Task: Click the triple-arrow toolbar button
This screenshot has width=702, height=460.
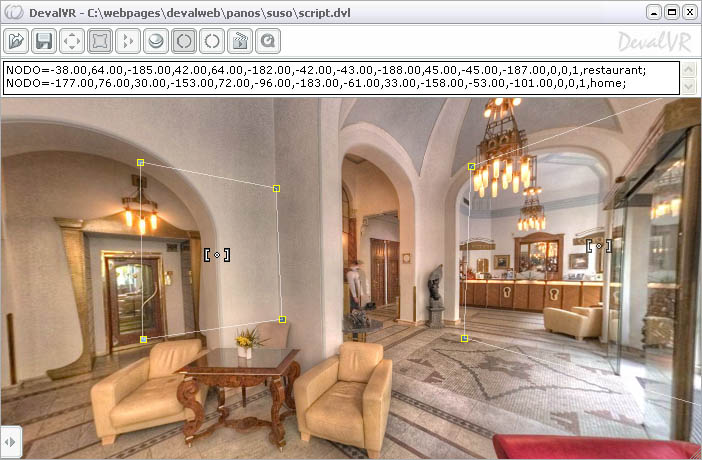Action: point(128,41)
